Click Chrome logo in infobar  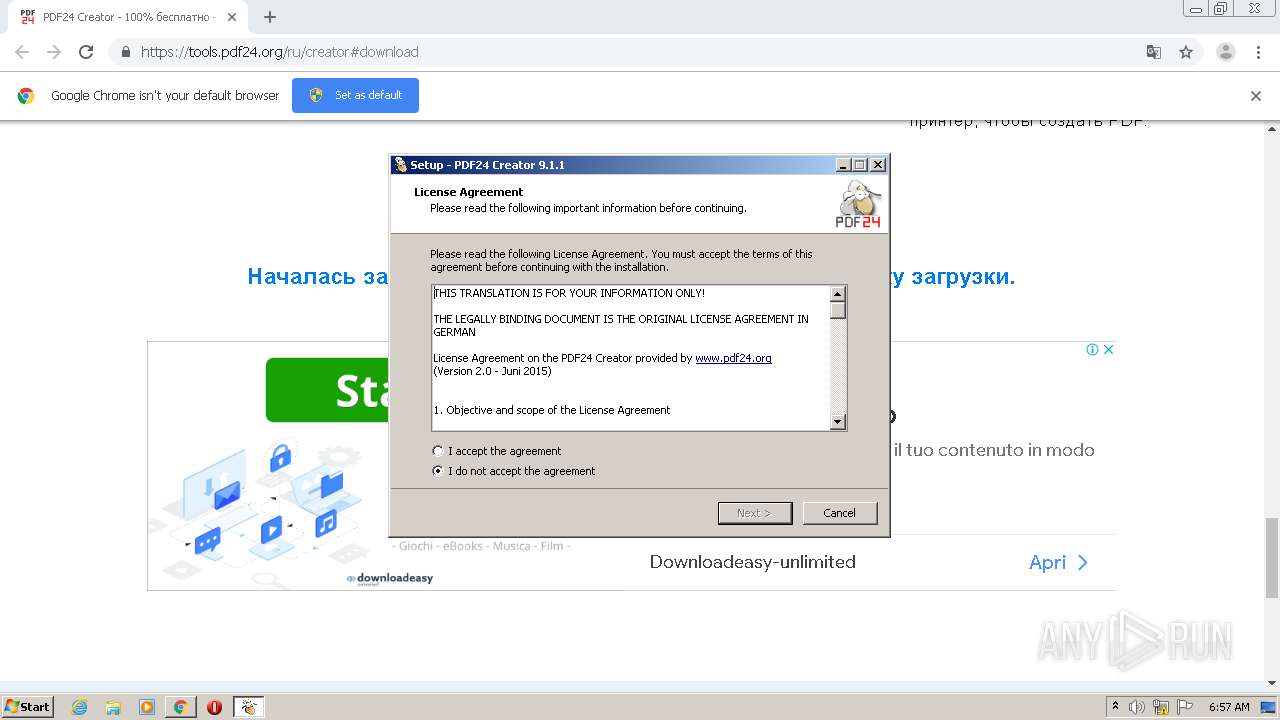[x=26, y=96]
